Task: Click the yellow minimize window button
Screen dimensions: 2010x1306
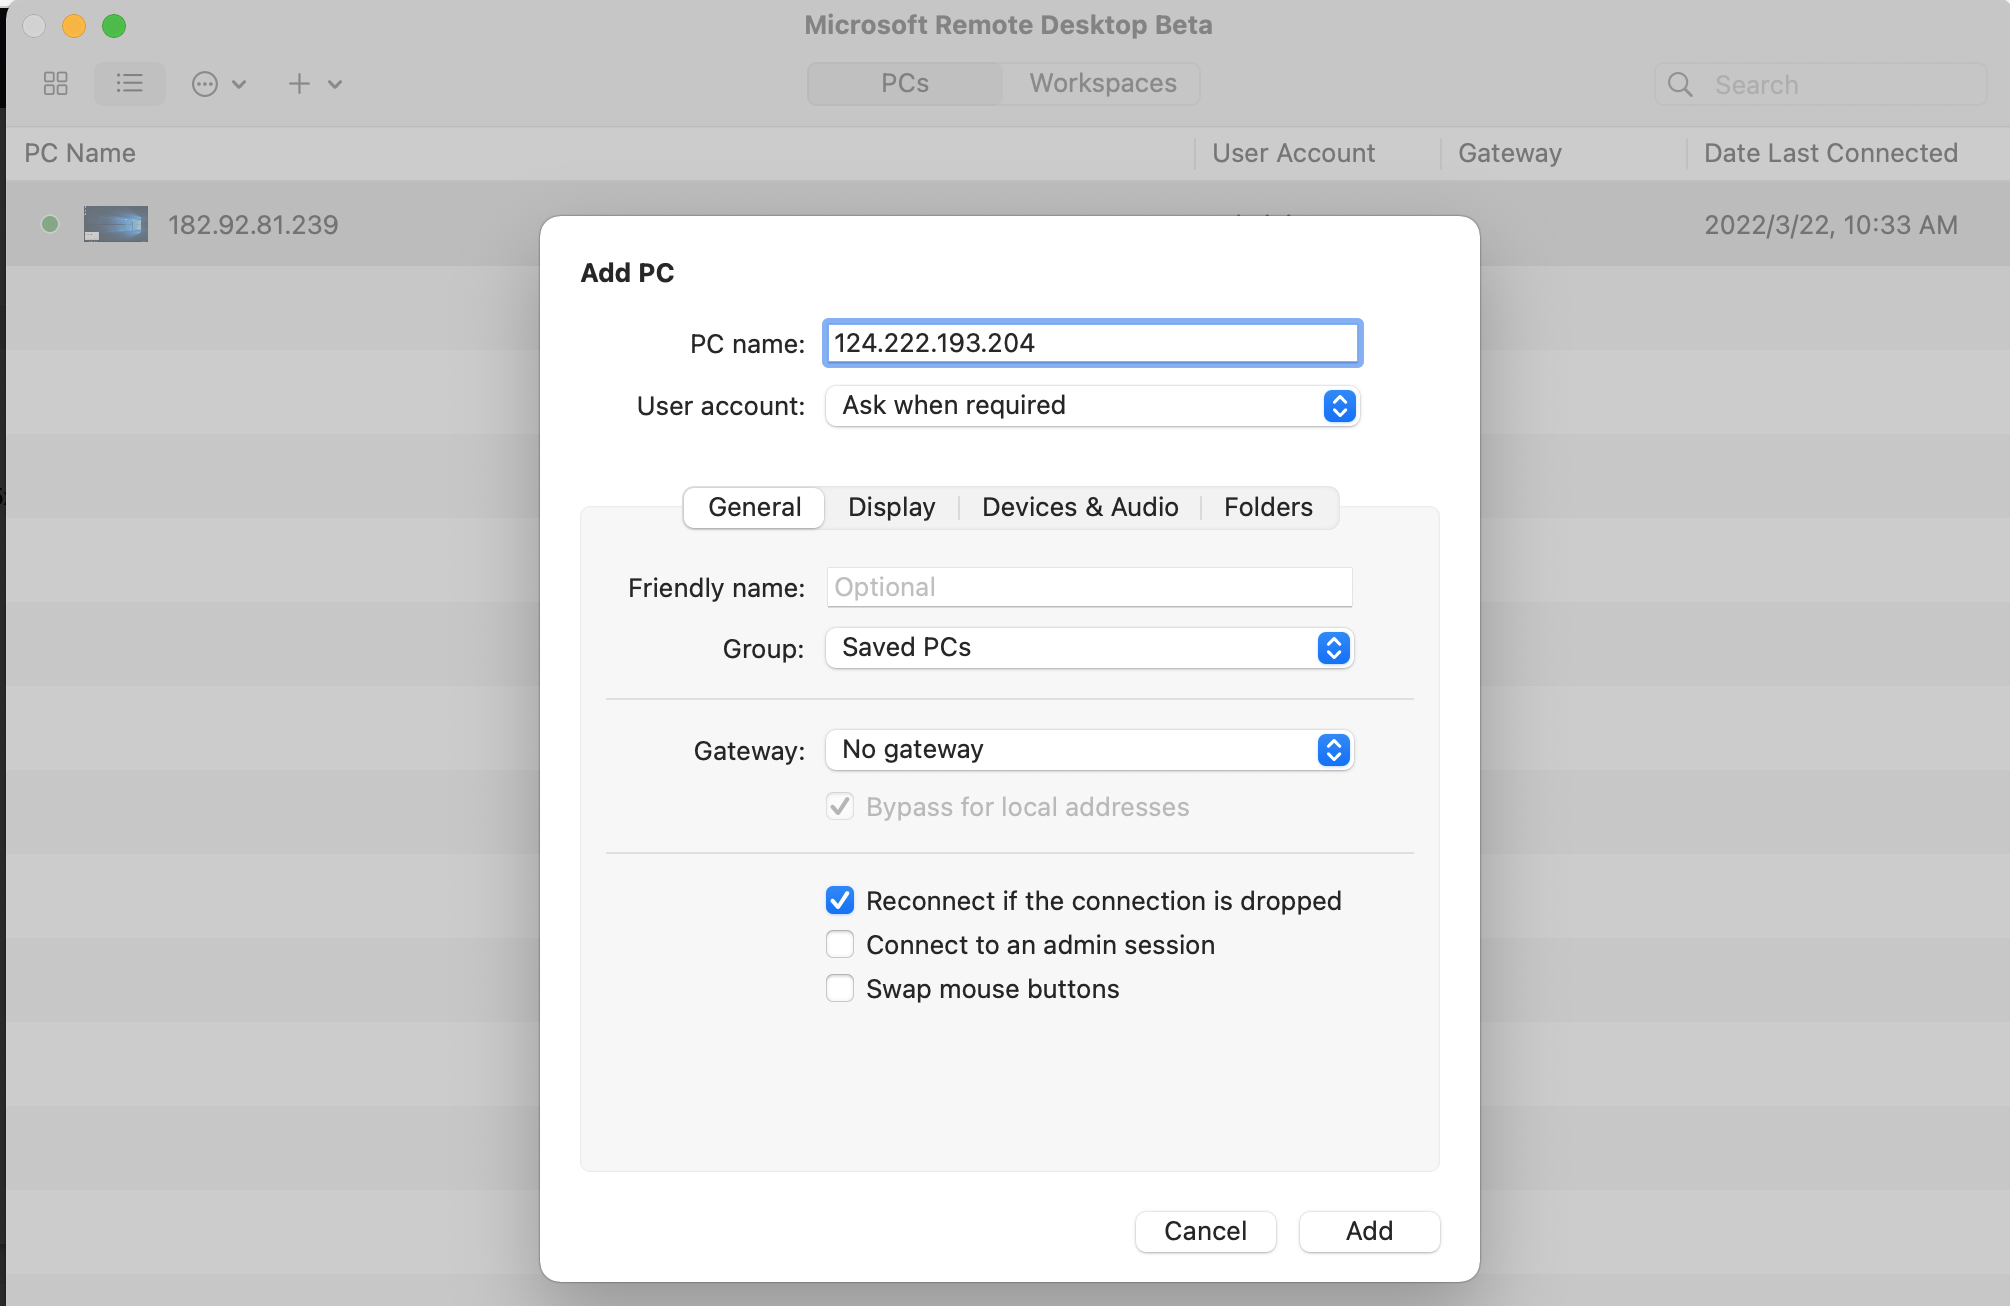Action: point(74,26)
